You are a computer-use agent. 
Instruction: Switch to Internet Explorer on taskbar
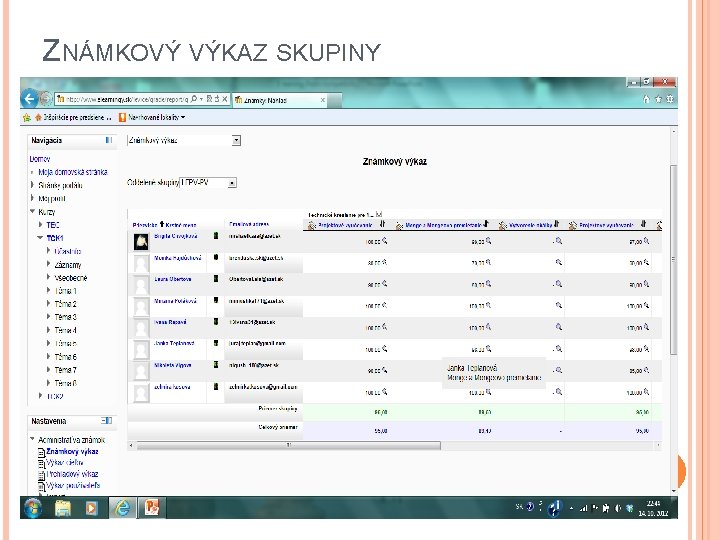[x=122, y=508]
